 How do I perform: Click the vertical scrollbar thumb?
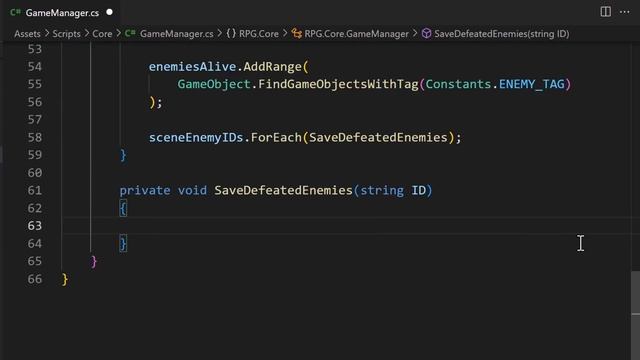click(635, 315)
